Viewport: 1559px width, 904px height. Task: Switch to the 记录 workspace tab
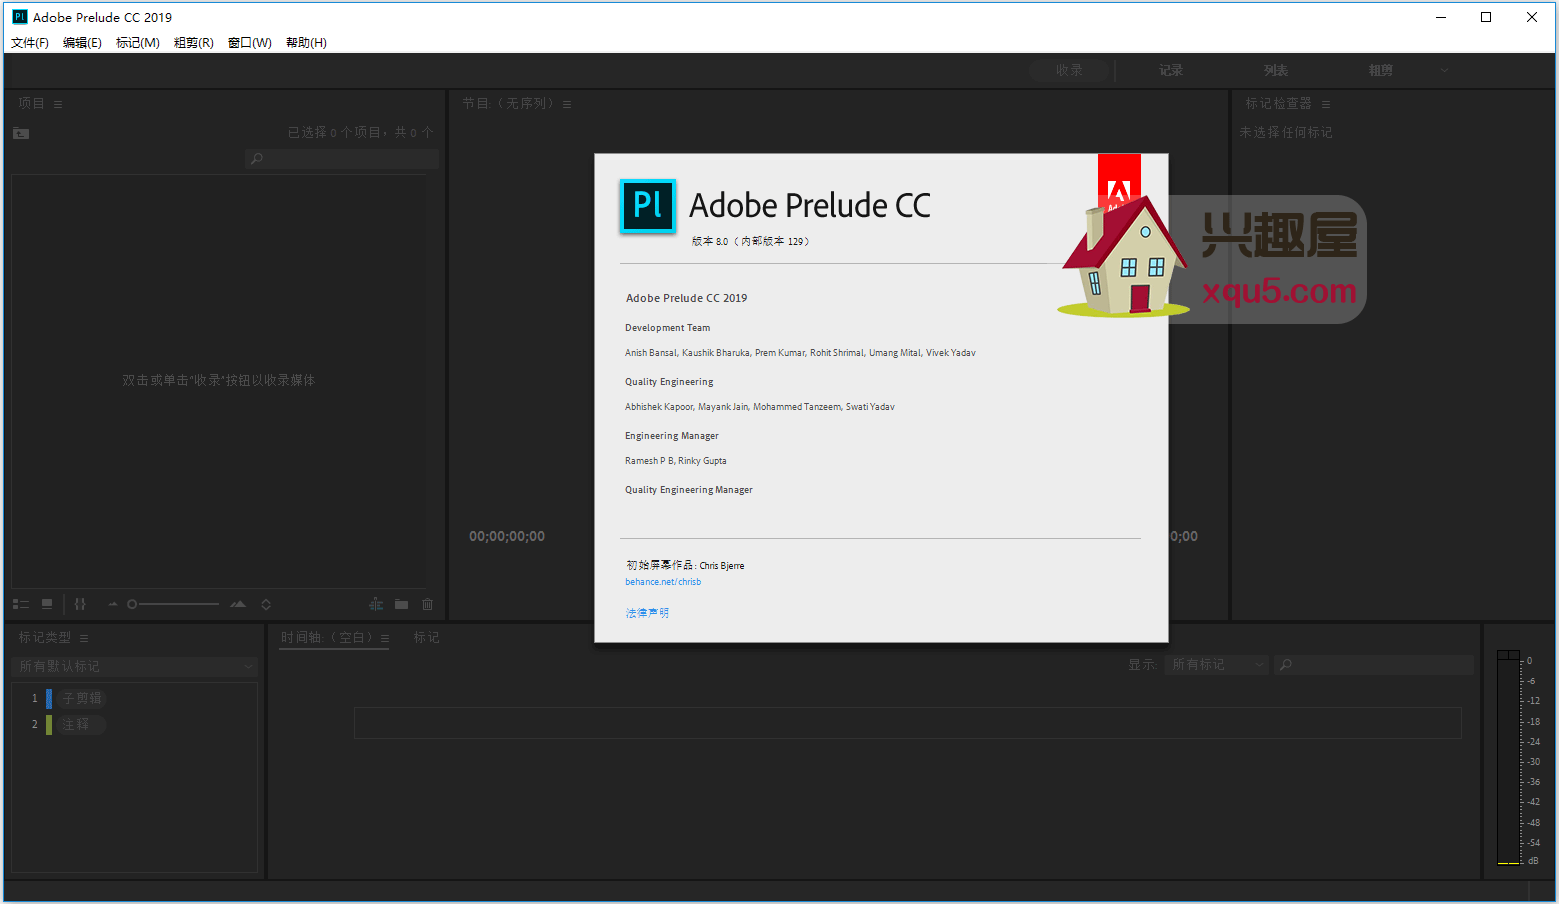tap(1171, 70)
